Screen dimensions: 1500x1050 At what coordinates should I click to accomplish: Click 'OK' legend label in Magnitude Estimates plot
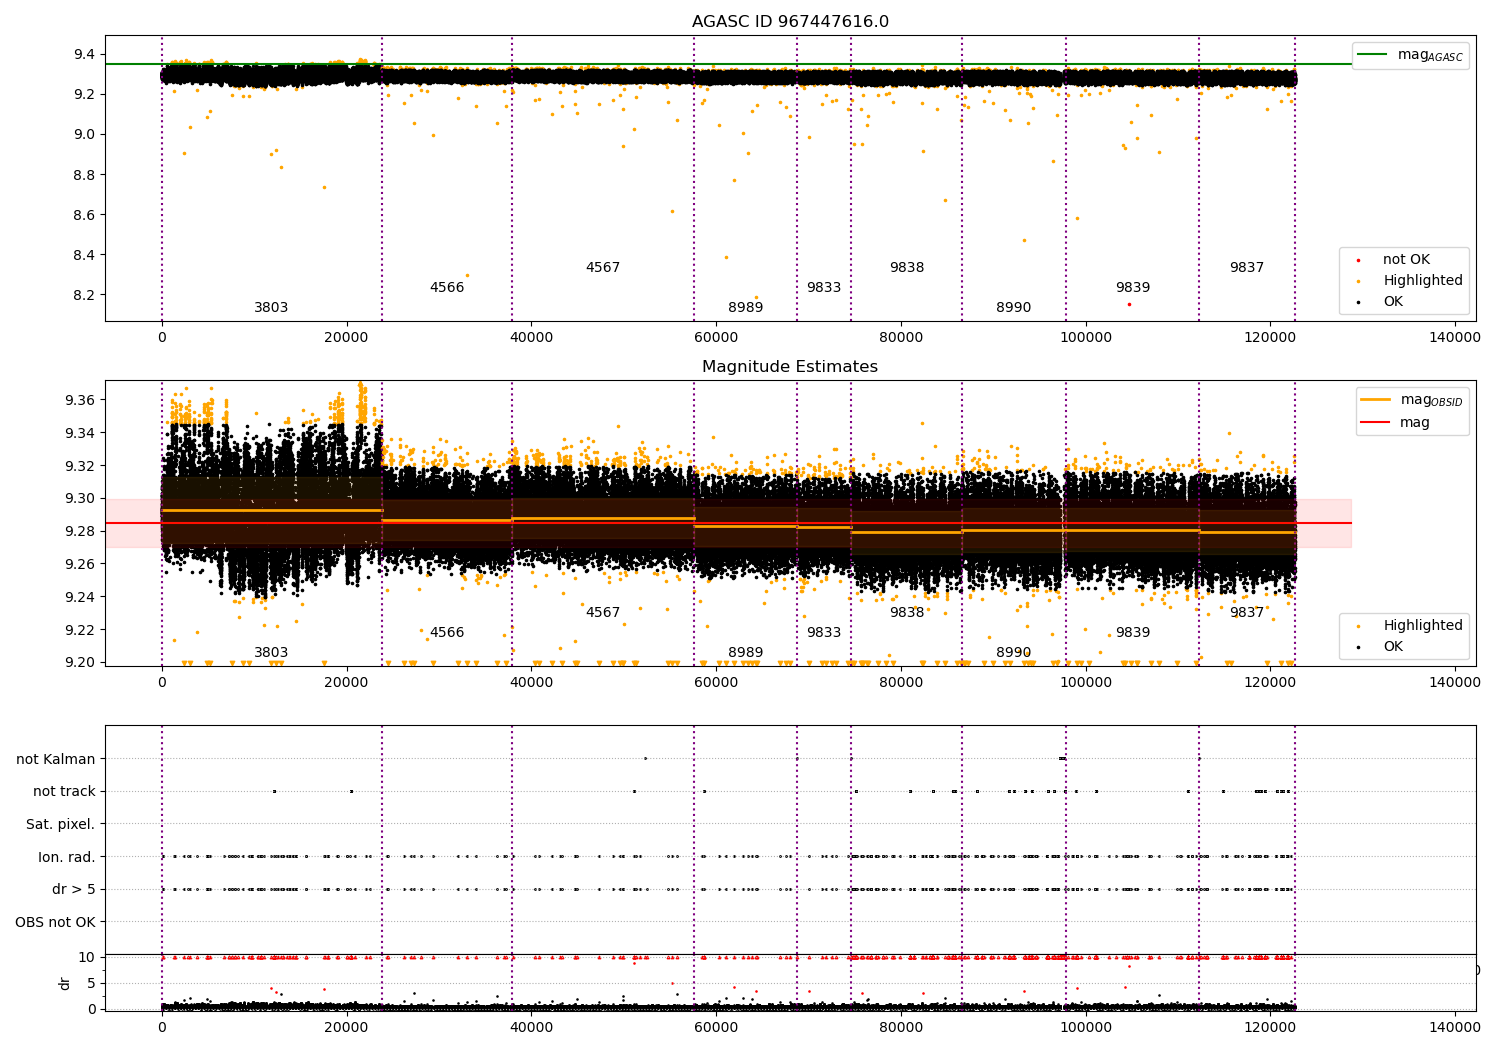1393,647
